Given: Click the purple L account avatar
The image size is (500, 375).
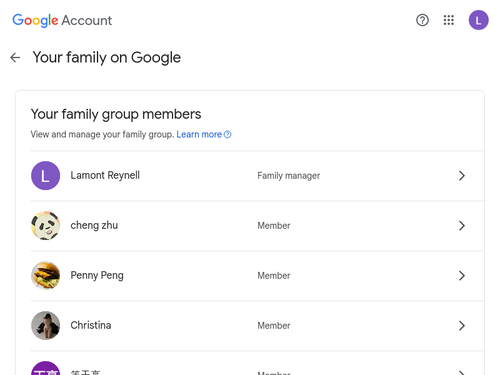Looking at the screenshot, I should point(478,20).
